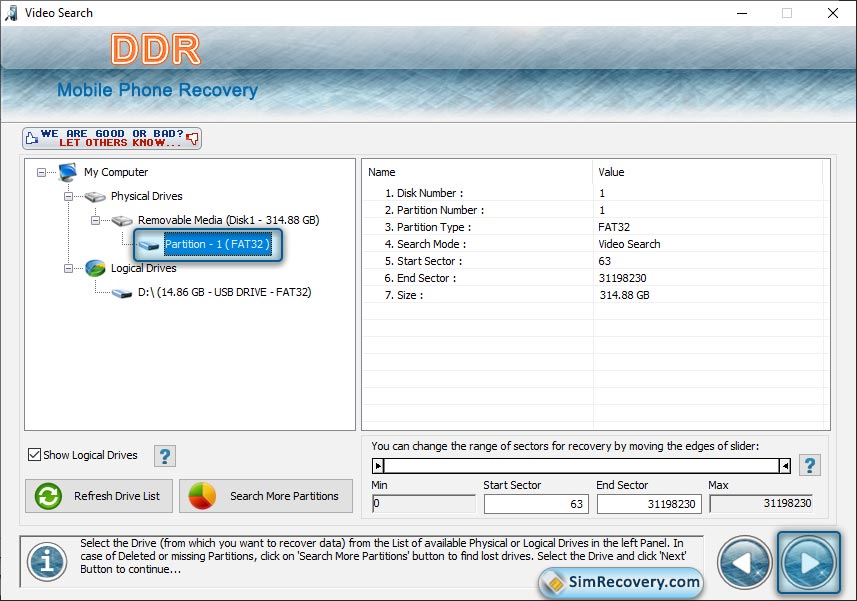Open the SimRecovery.com link
This screenshot has width=857, height=601.
pyautogui.click(x=621, y=582)
